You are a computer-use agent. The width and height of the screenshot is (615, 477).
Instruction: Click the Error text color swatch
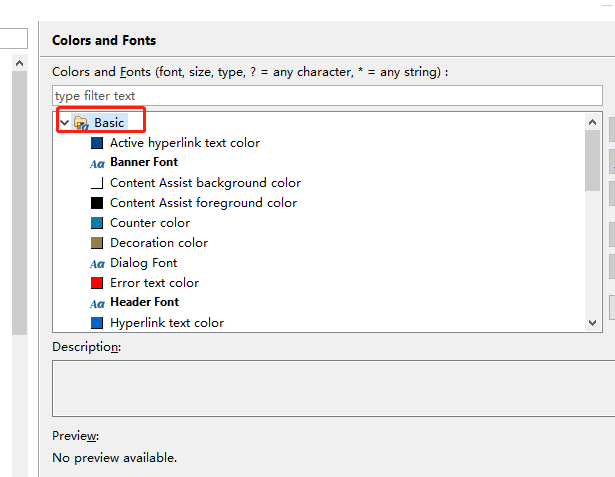pyautogui.click(x=97, y=283)
